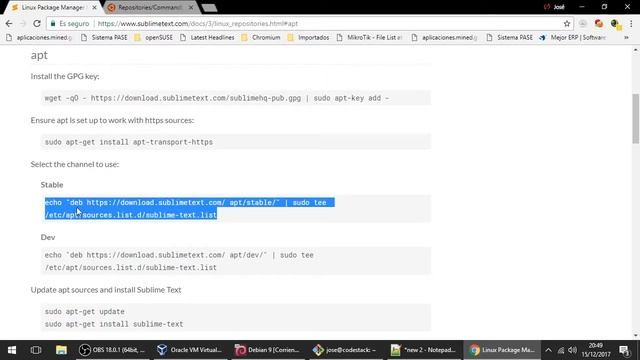Open the Windows Start menu
The height and width of the screenshot is (360, 640).
(12, 350)
